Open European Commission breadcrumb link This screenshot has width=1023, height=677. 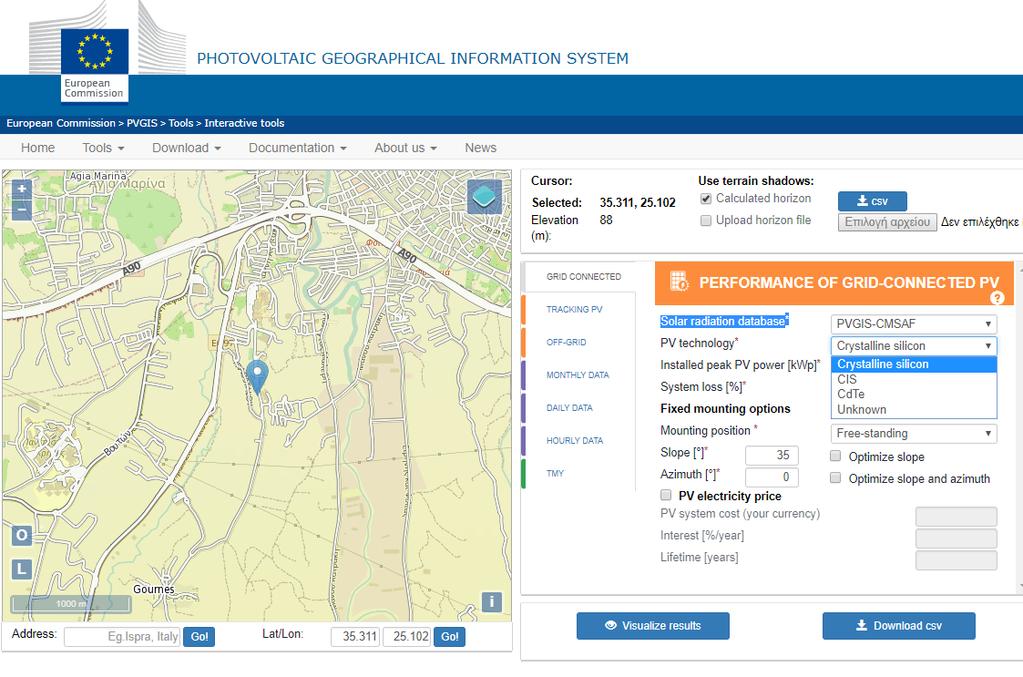pyautogui.click(x=61, y=123)
